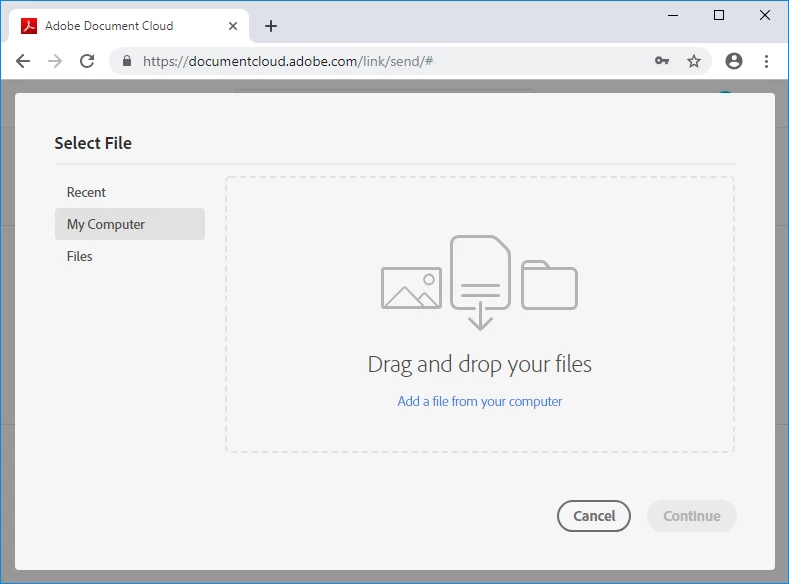Click the Adobe Acrobat tab favicon
This screenshot has width=789, height=584.
click(29, 26)
